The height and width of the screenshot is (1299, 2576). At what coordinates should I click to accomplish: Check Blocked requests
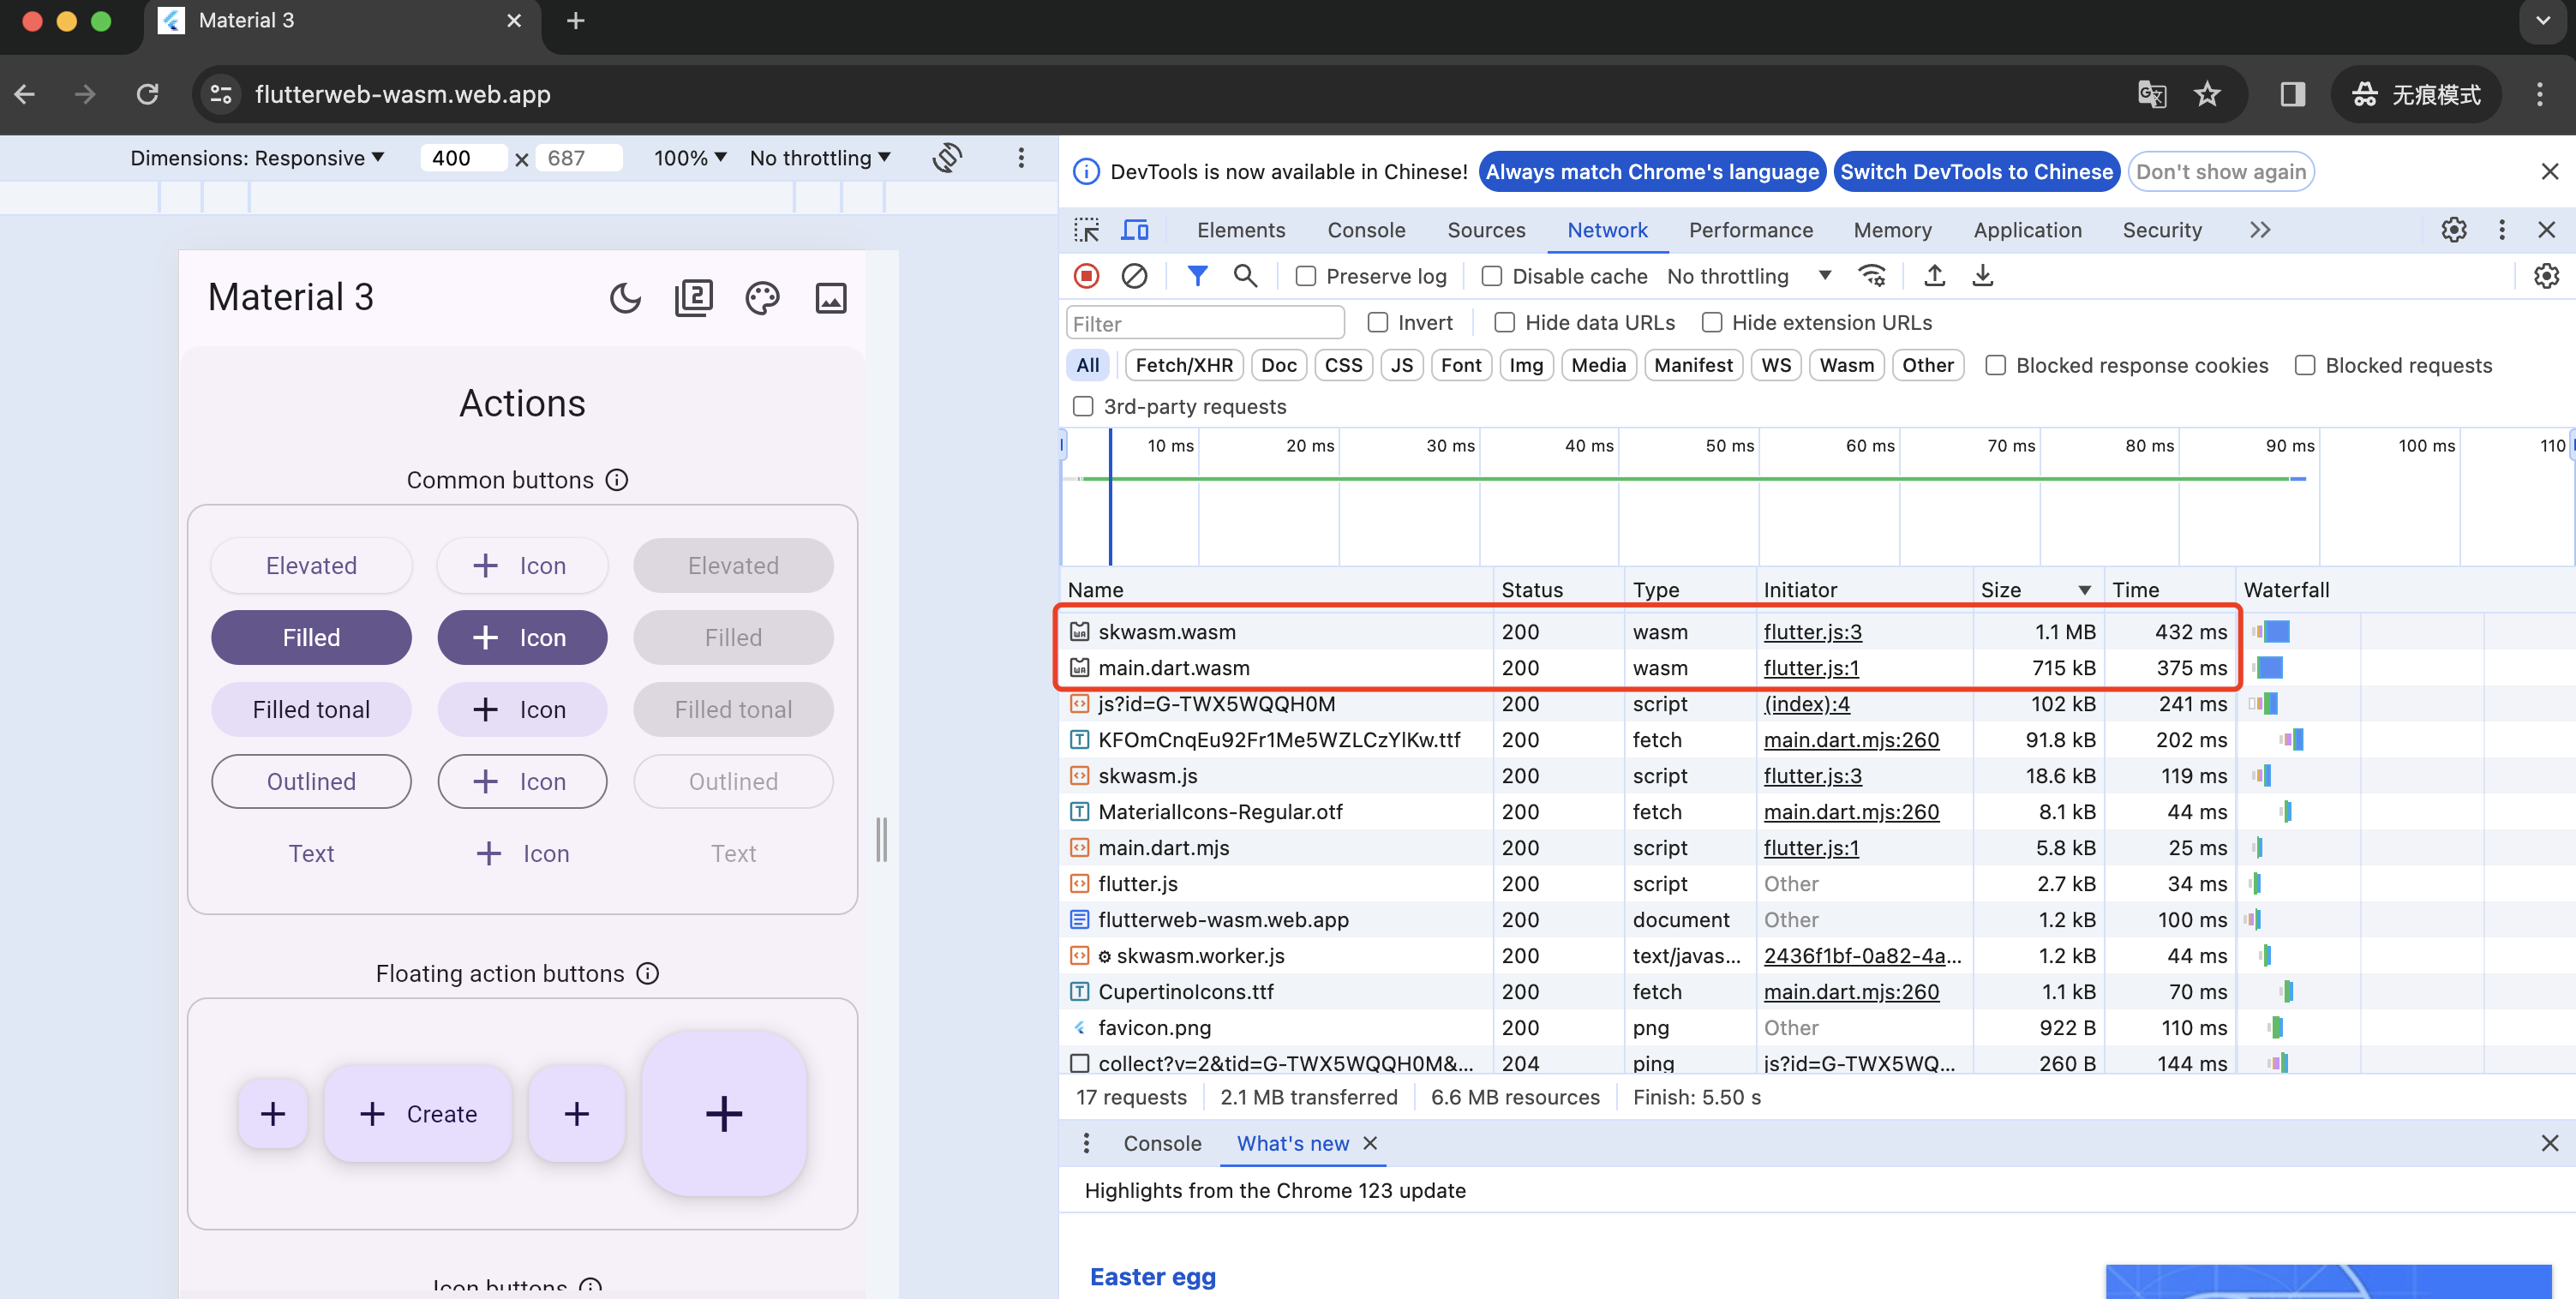pyautogui.click(x=2304, y=365)
